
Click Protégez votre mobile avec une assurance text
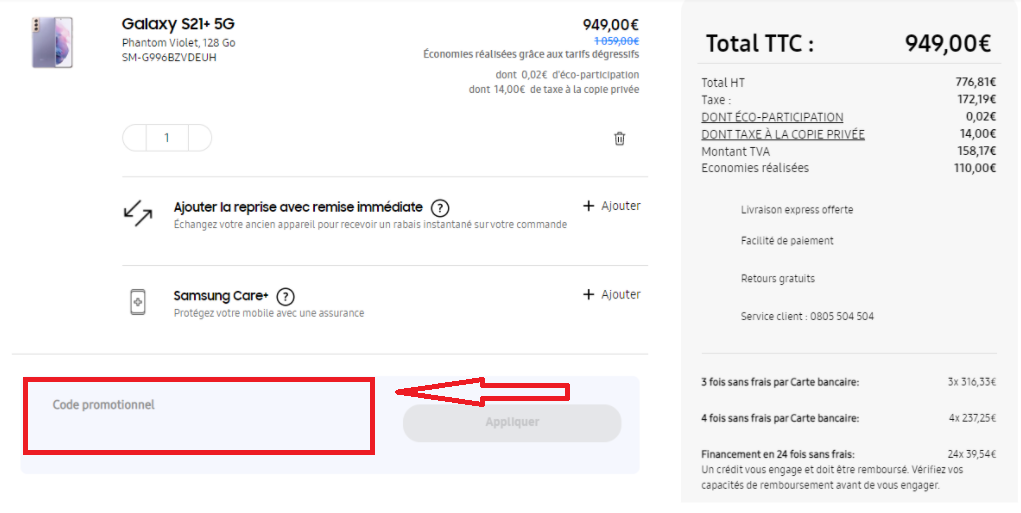pyautogui.click(x=269, y=313)
